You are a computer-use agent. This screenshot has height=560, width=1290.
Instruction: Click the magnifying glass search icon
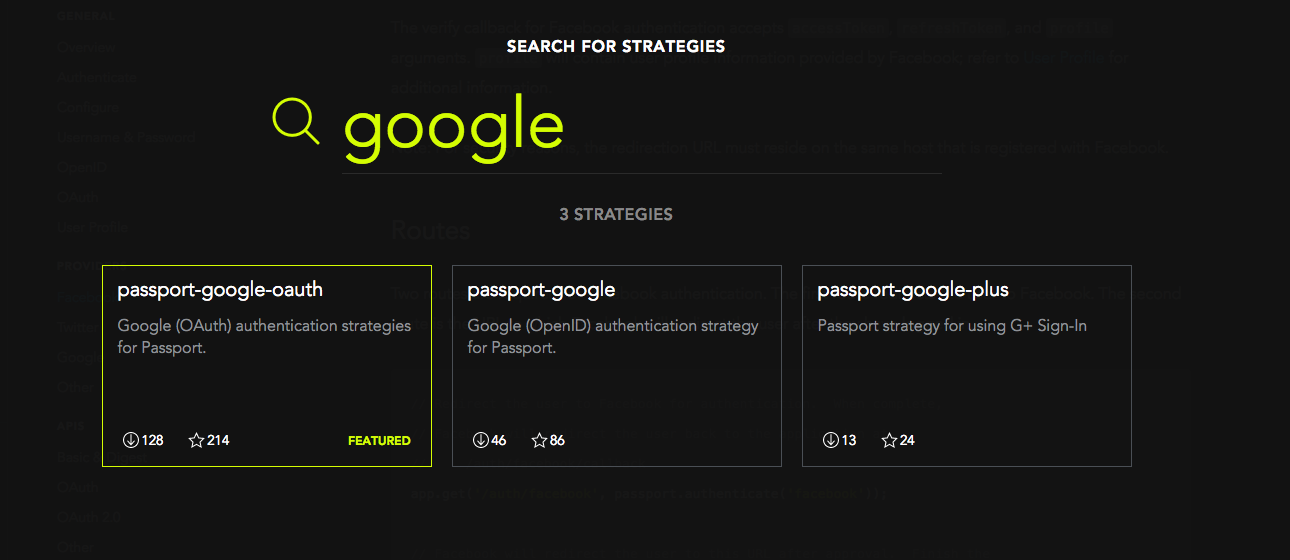click(295, 122)
